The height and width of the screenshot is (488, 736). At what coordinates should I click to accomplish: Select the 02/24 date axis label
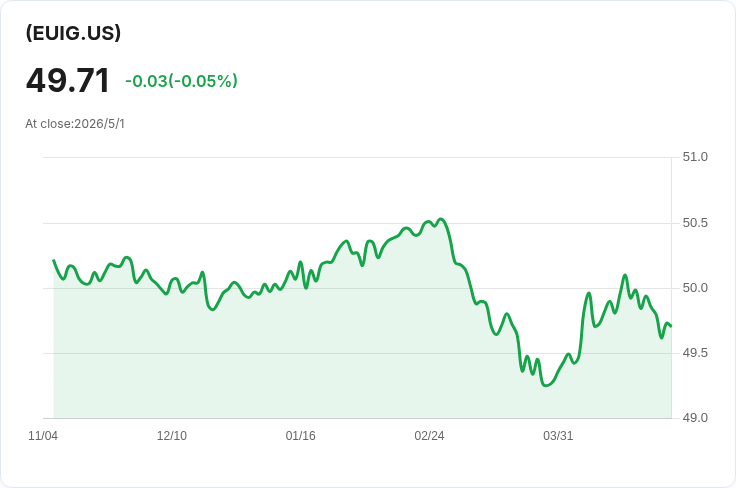tap(429, 436)
